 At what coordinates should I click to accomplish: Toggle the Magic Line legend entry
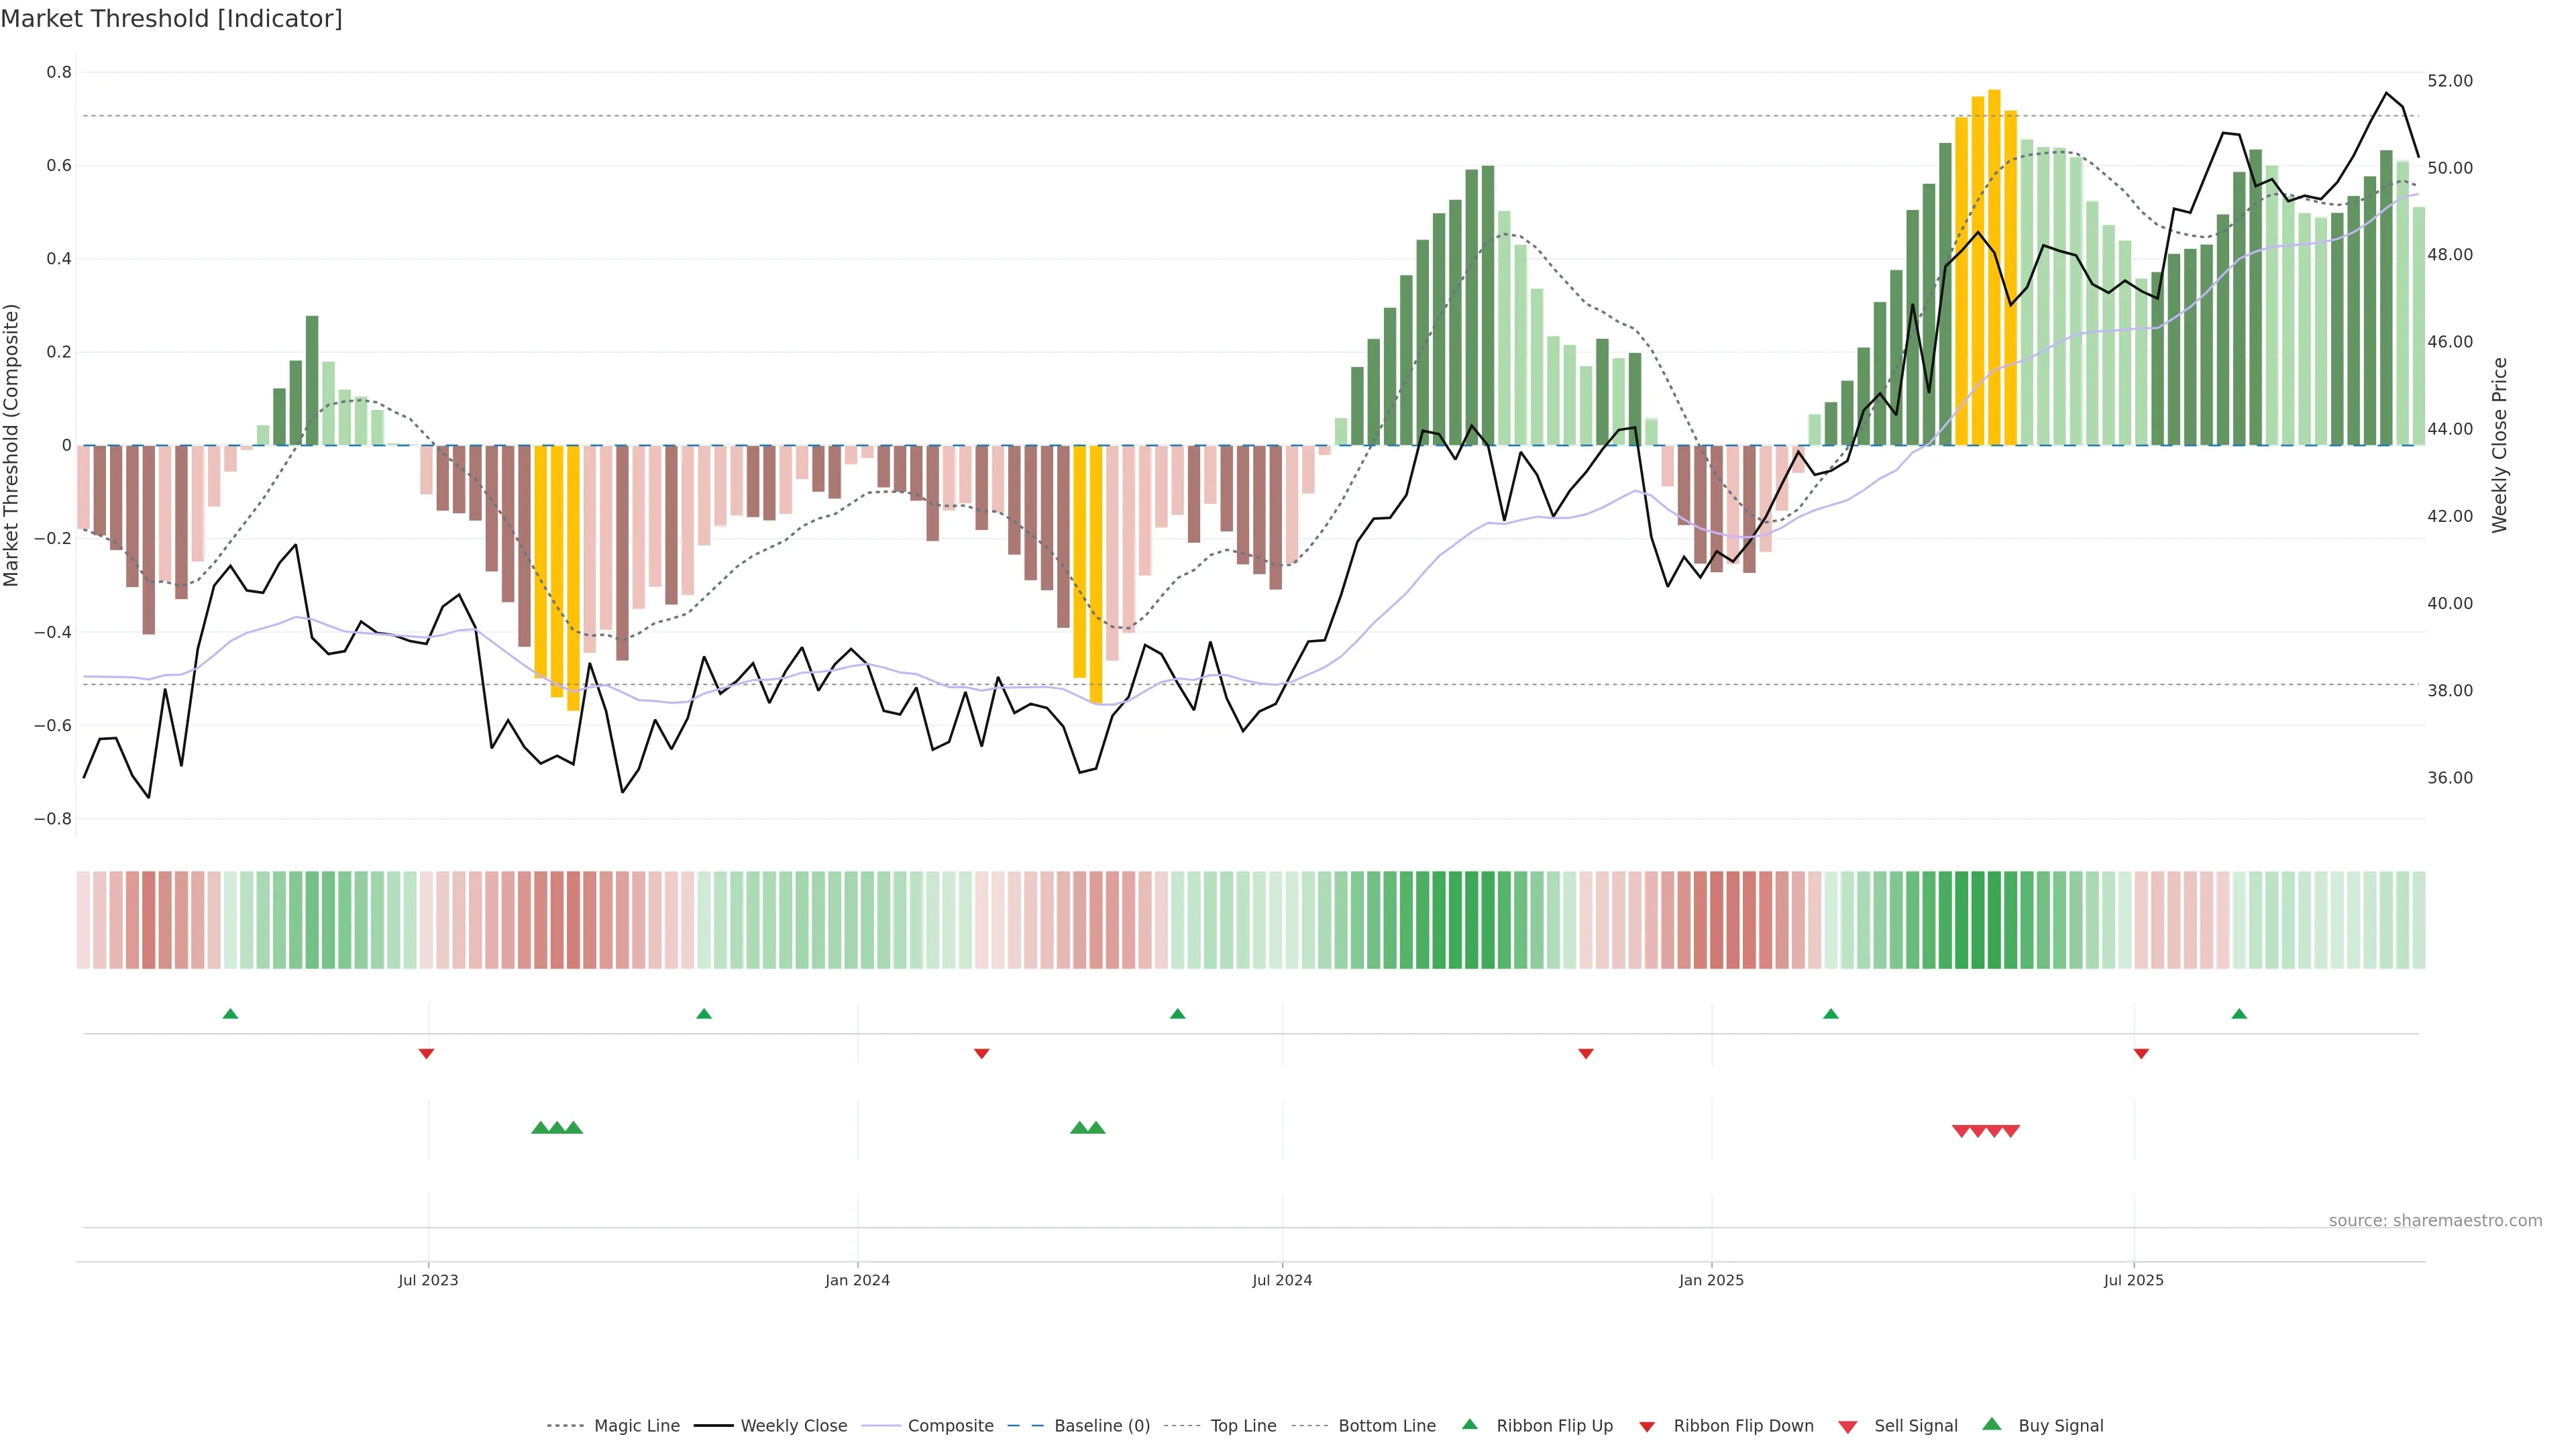tap(636, 1426)
